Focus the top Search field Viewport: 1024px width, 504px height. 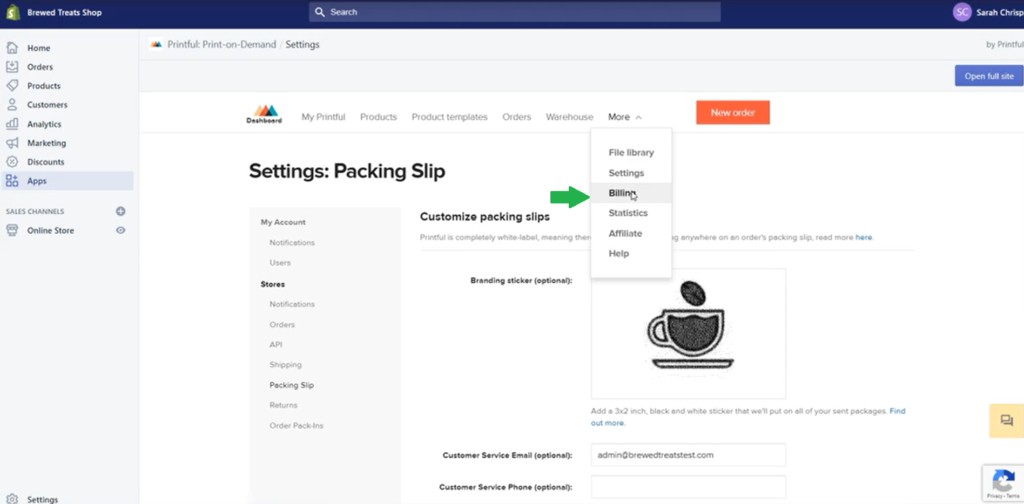(515, 12)
